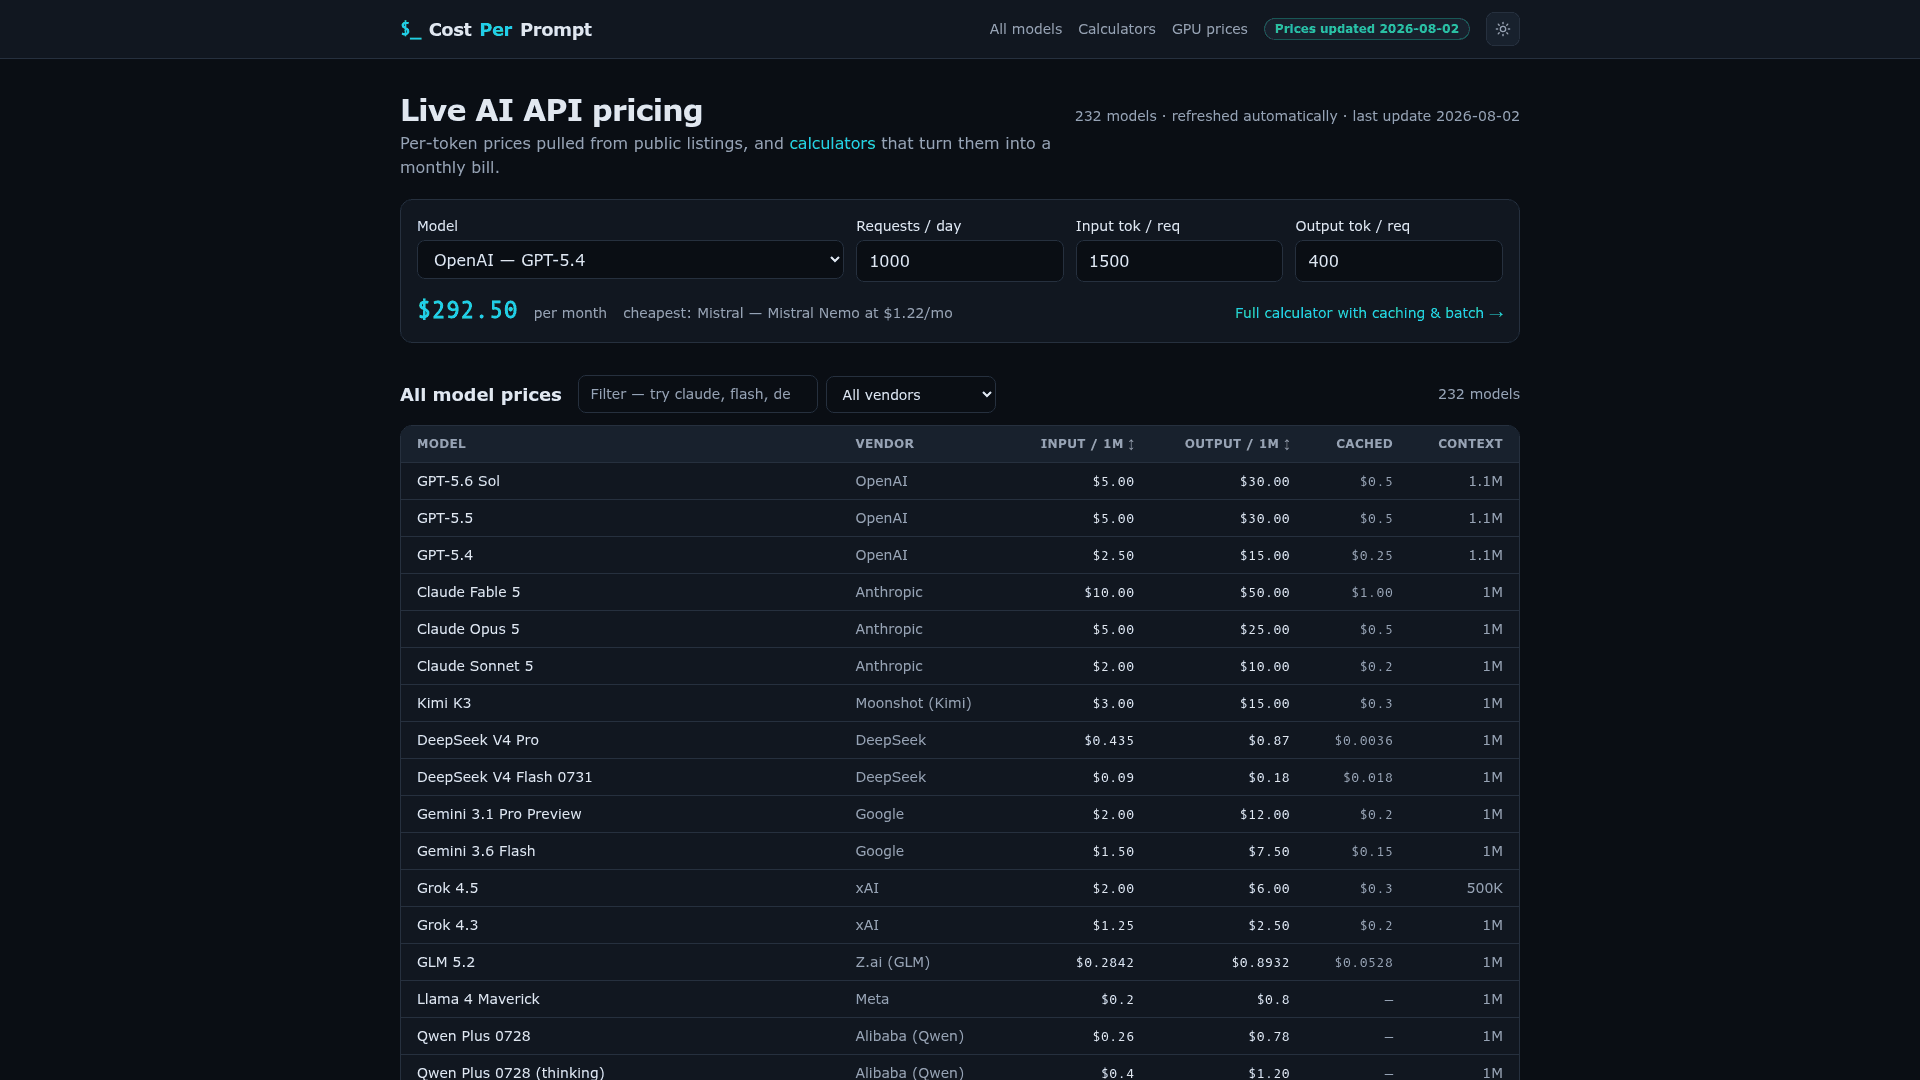Click the Context column header
Viewport: 1920px width, 1080px height.
click(x=1470, y=444)
